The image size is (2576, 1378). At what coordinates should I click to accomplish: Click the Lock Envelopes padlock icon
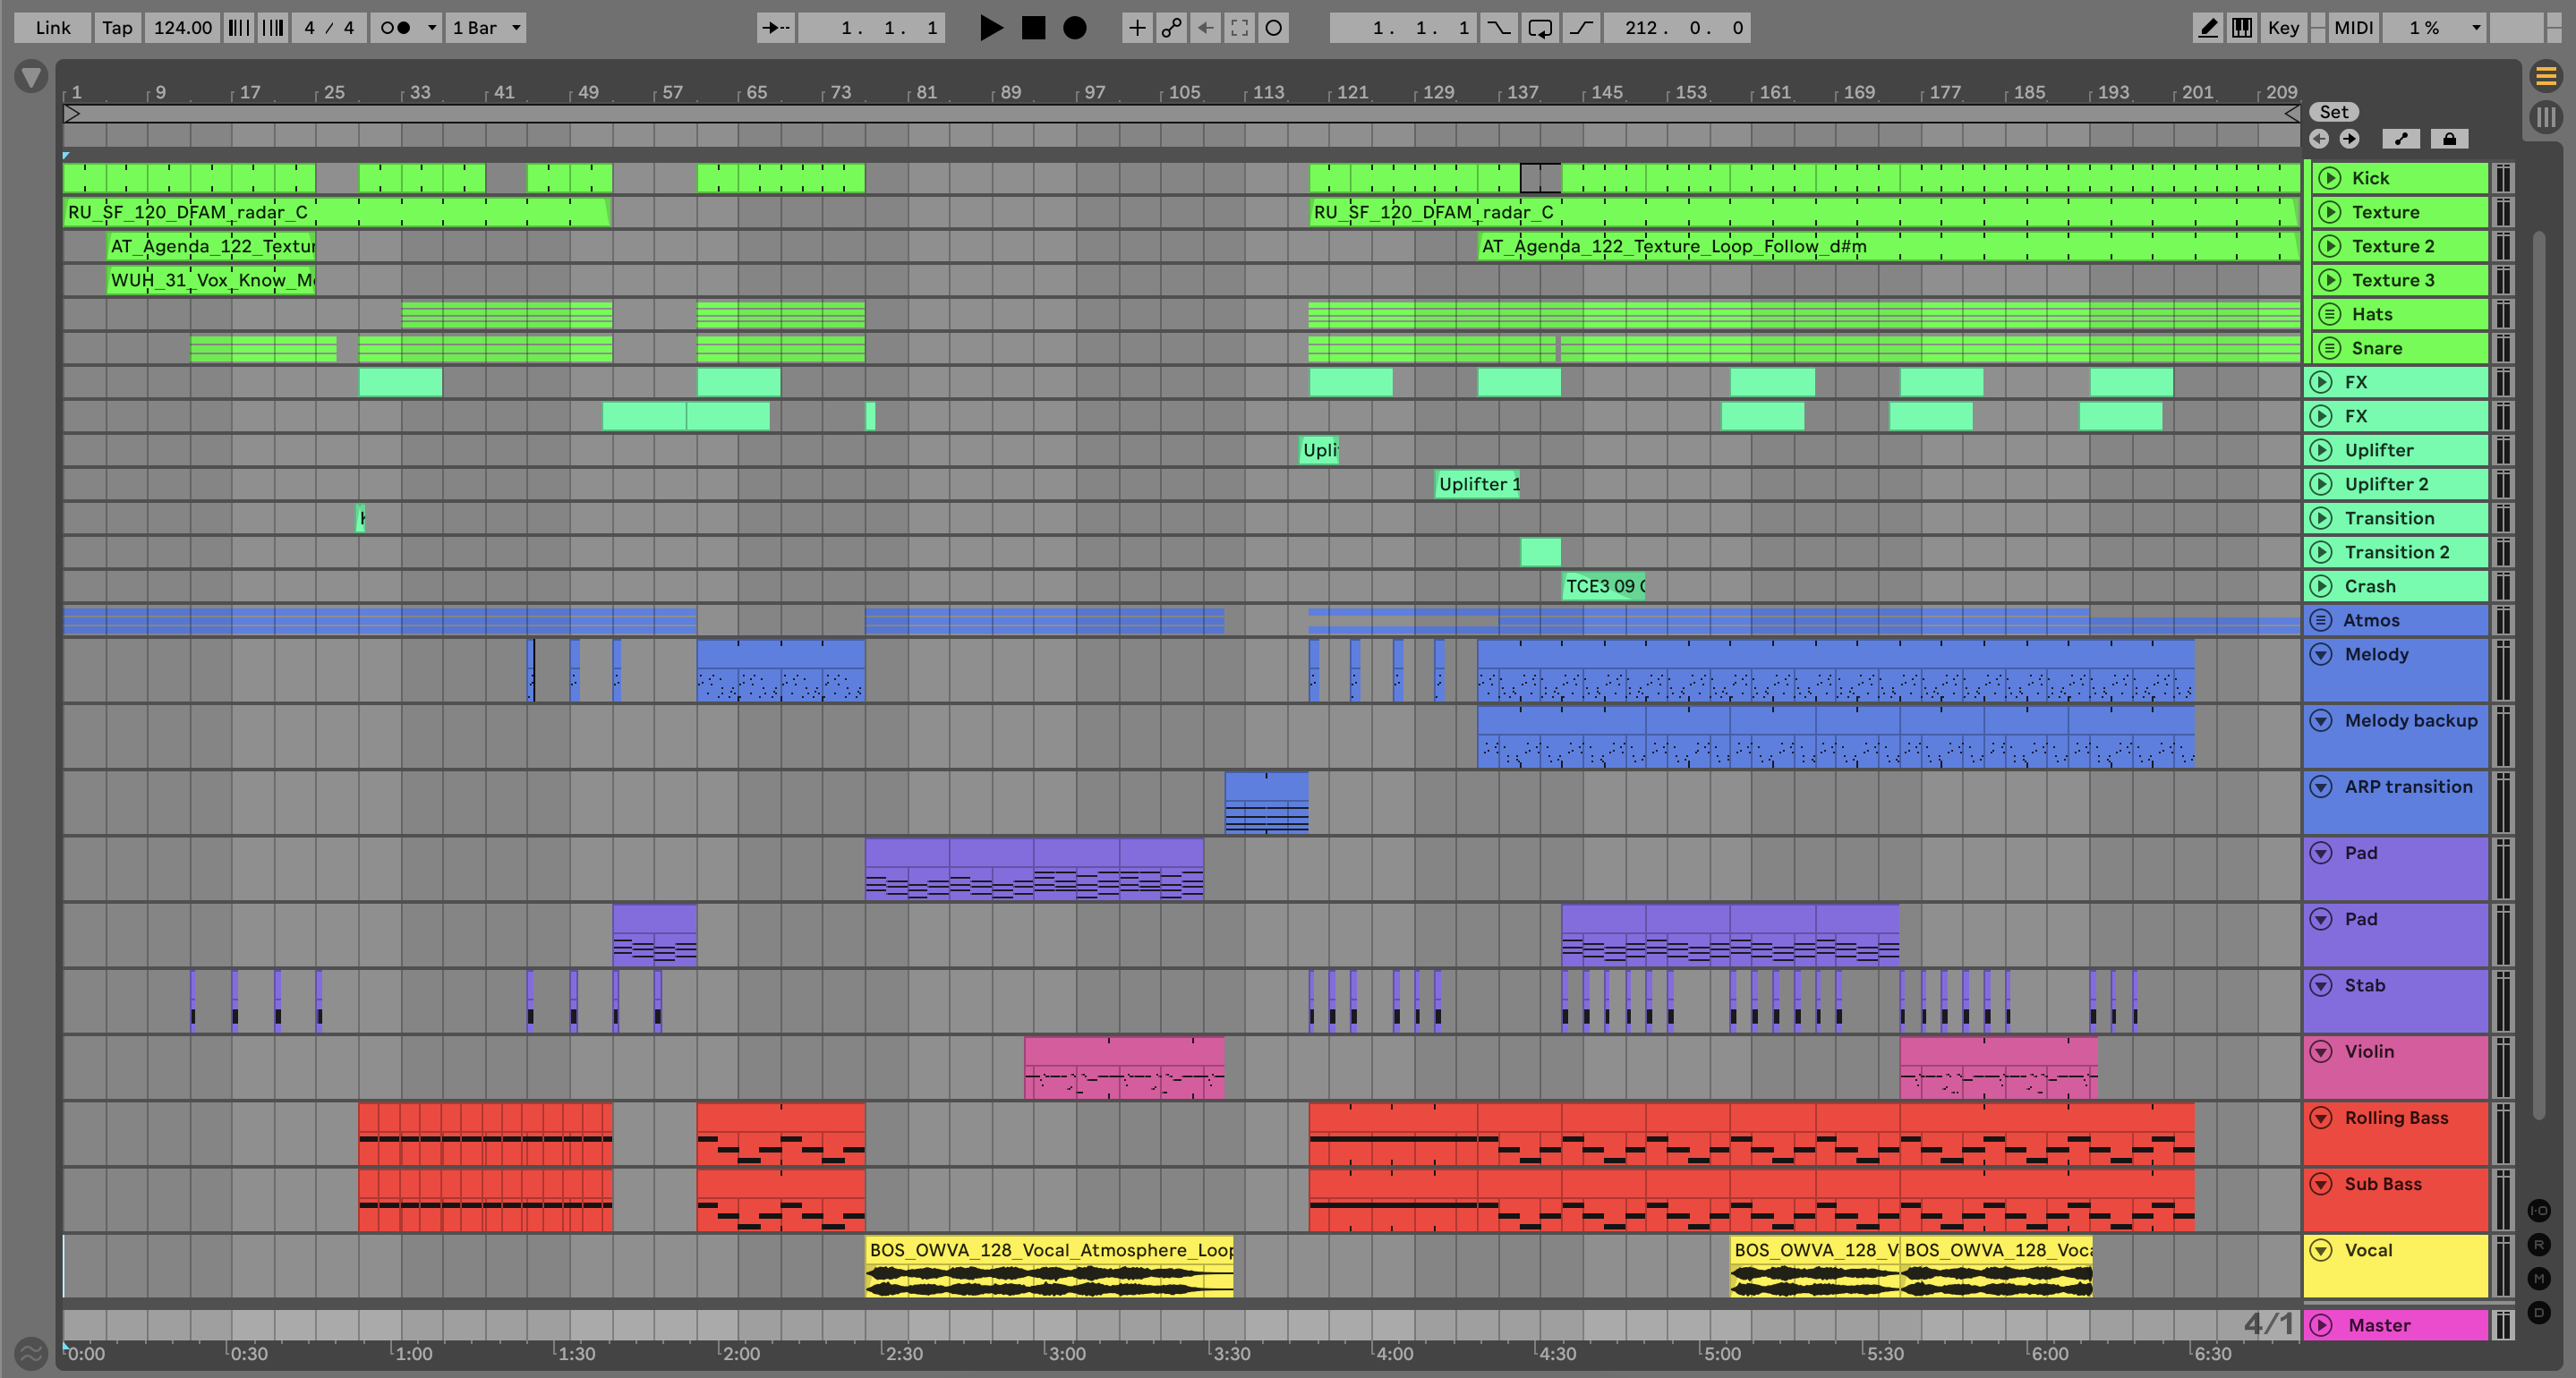point(2449,139)
